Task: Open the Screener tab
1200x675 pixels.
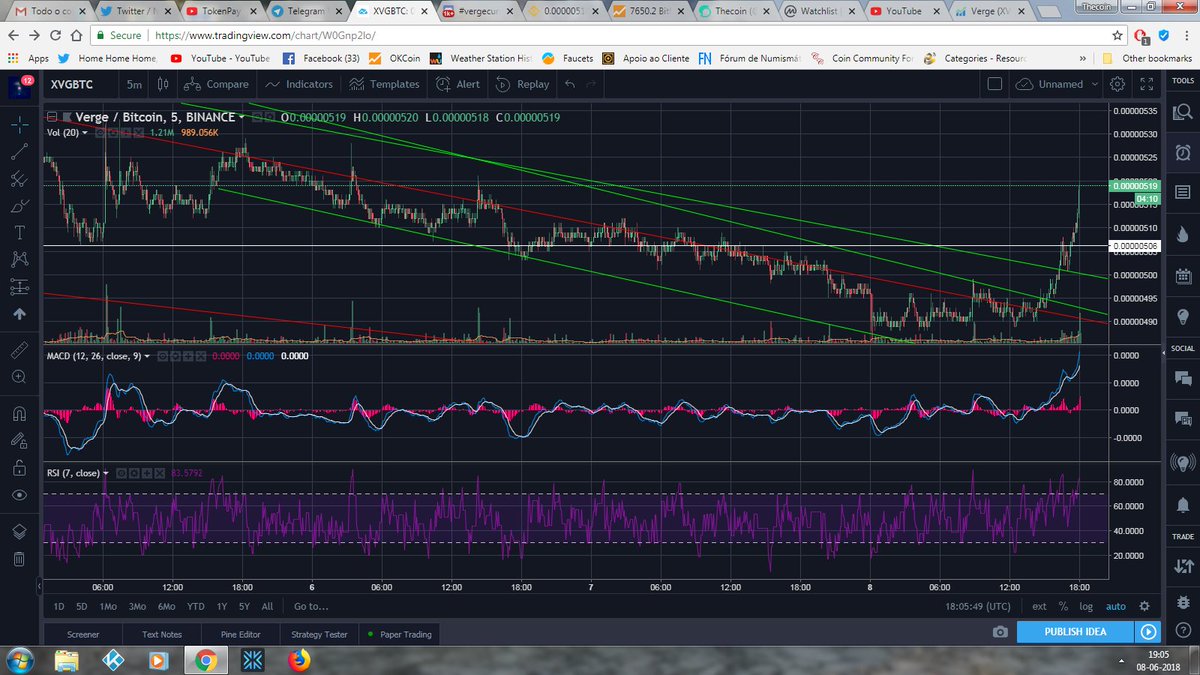Action: tap(83, 634)
